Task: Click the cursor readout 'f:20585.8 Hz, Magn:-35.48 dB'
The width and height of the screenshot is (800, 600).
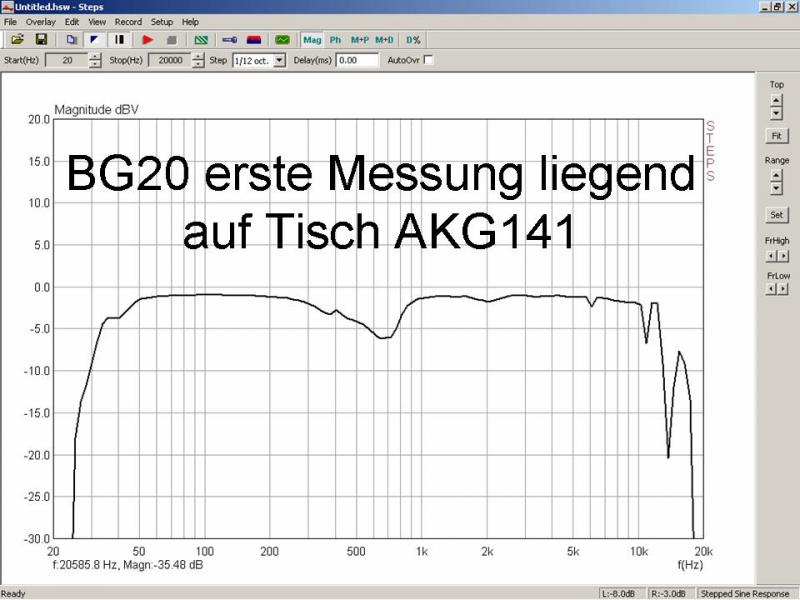Action: click(x=128, y=565)
